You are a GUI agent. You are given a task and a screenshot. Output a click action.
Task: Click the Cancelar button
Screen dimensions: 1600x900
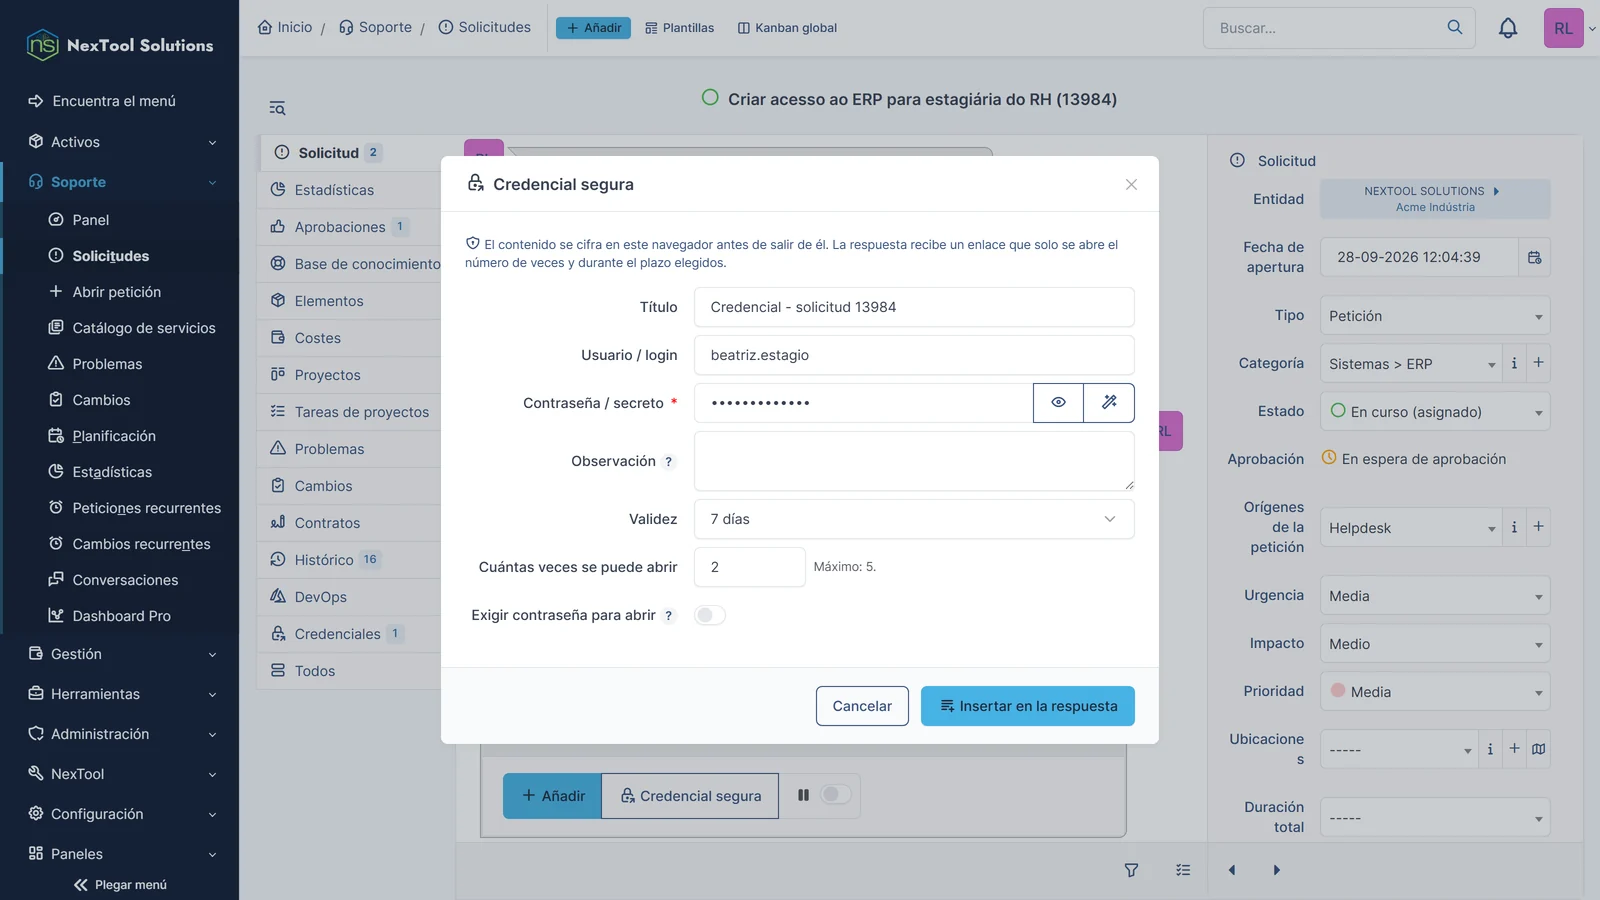pos(862,706)
